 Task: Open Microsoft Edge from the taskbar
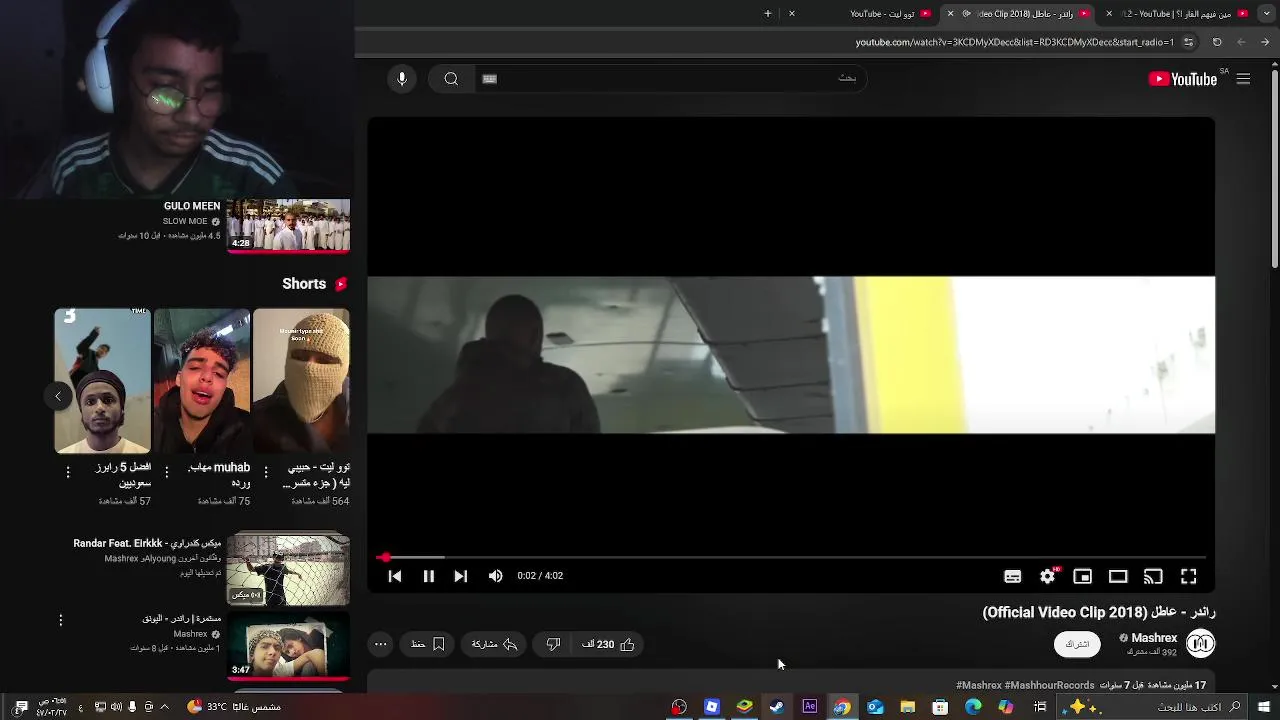(973, 707)
